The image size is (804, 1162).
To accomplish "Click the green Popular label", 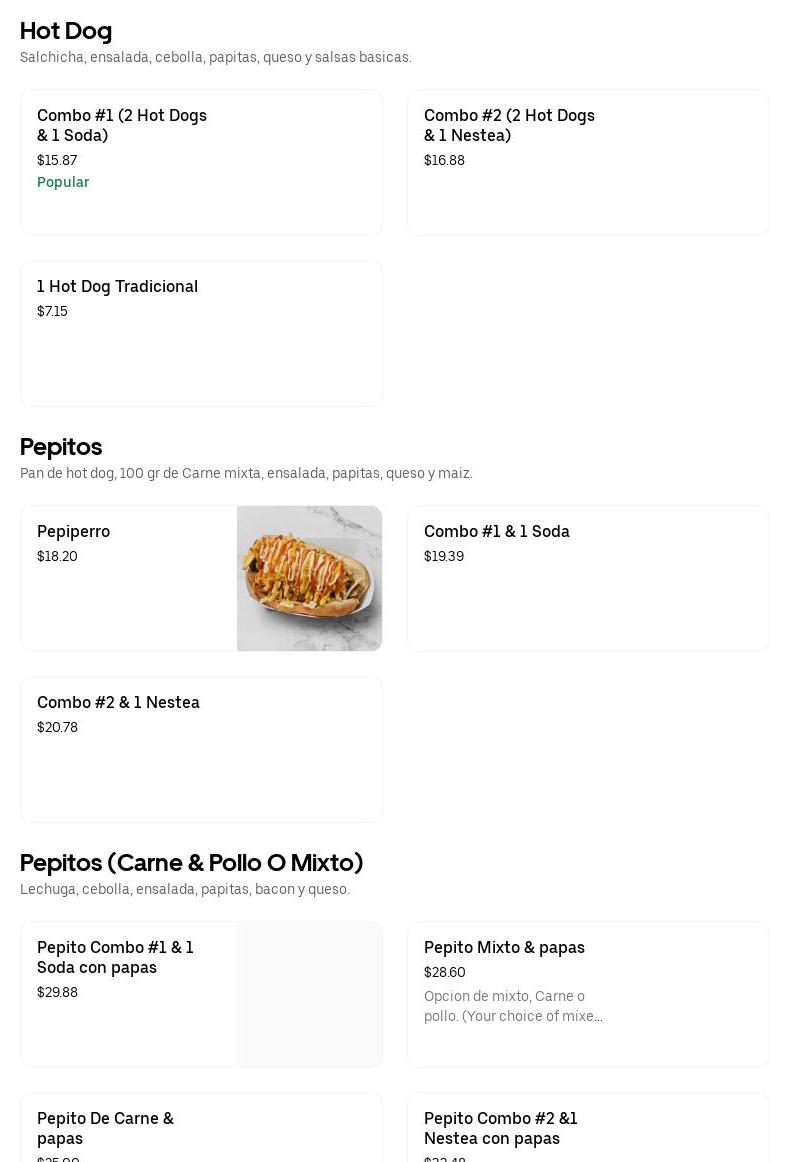I will pyautogui.click(x=63, y=182).
